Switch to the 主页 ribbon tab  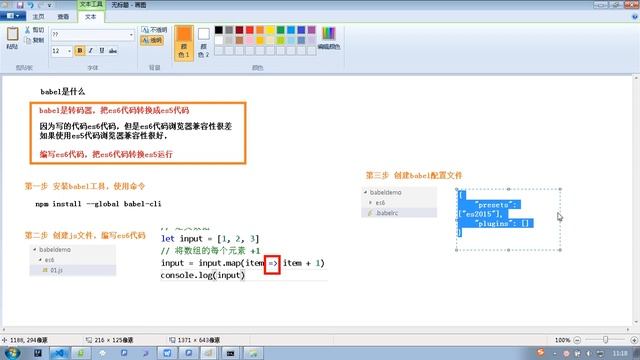[x=38, y=16]
